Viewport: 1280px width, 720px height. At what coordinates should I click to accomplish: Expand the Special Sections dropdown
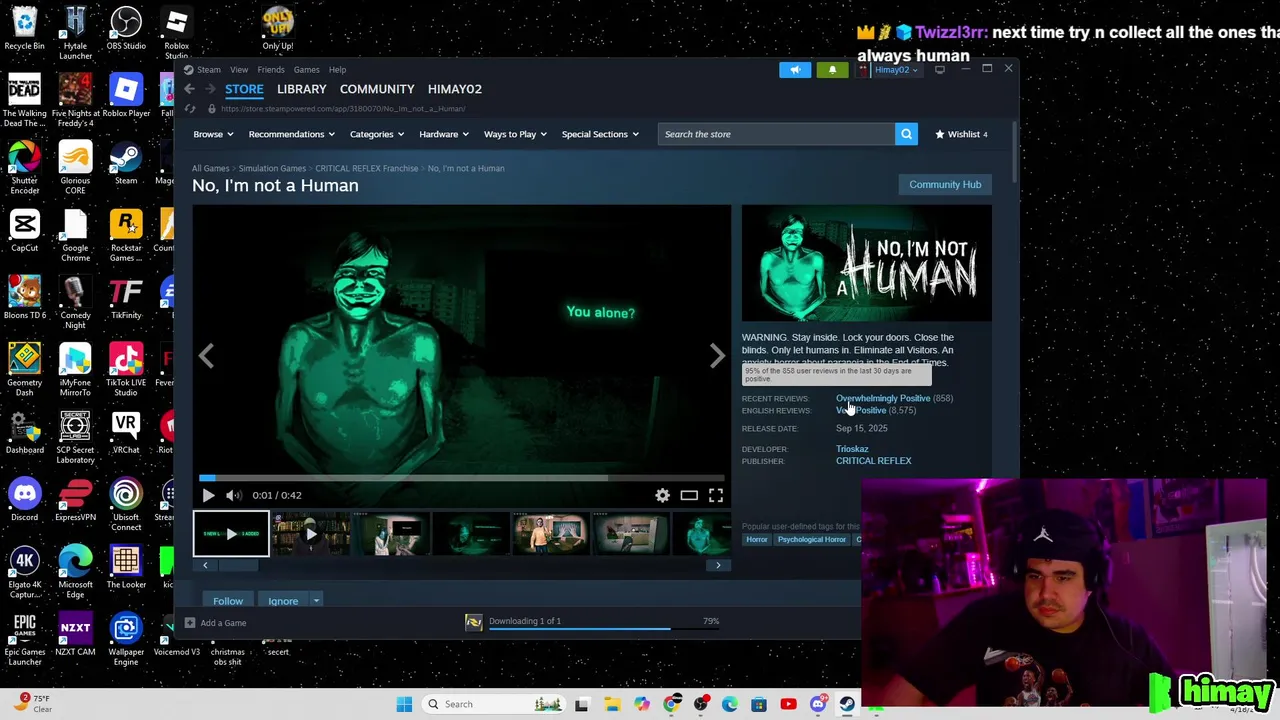600,134
